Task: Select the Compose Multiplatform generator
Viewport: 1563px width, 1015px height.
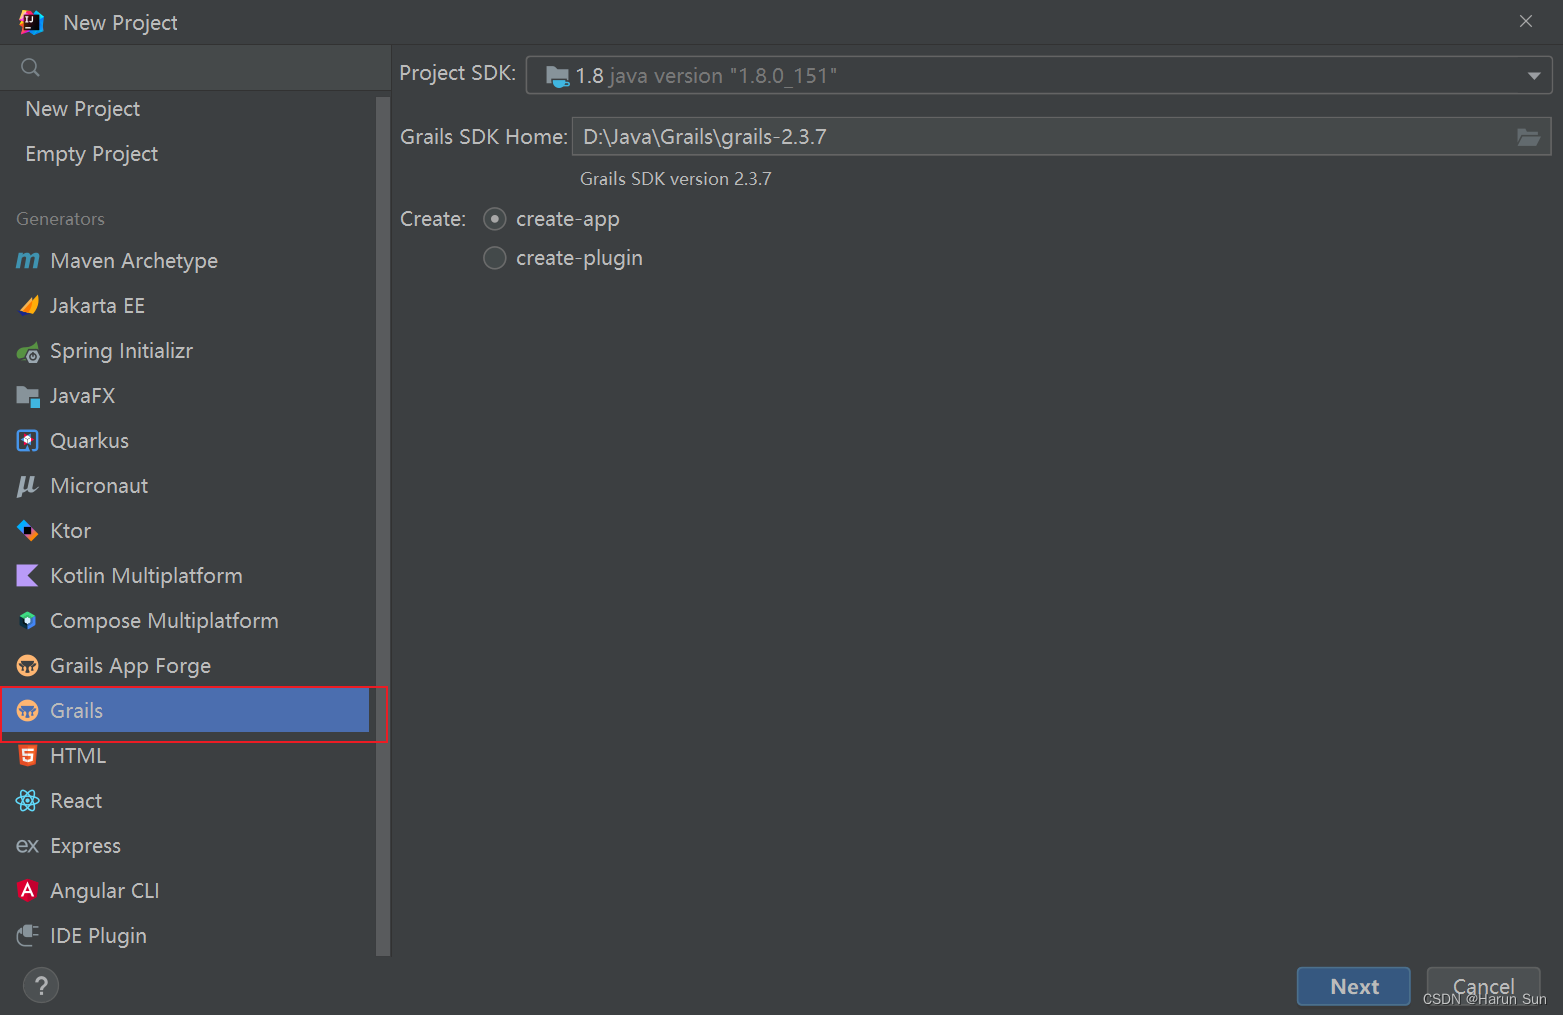Action: tap(187, 621)
